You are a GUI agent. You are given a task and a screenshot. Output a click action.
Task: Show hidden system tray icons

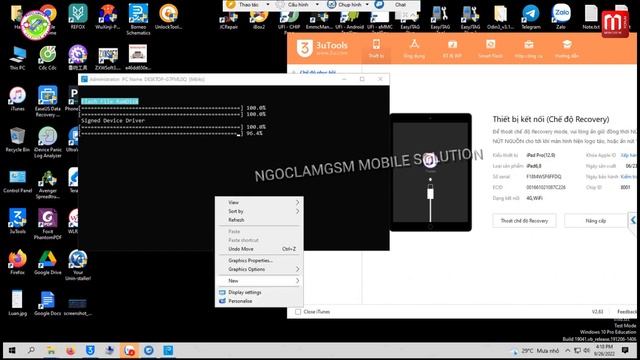point(567,351)
